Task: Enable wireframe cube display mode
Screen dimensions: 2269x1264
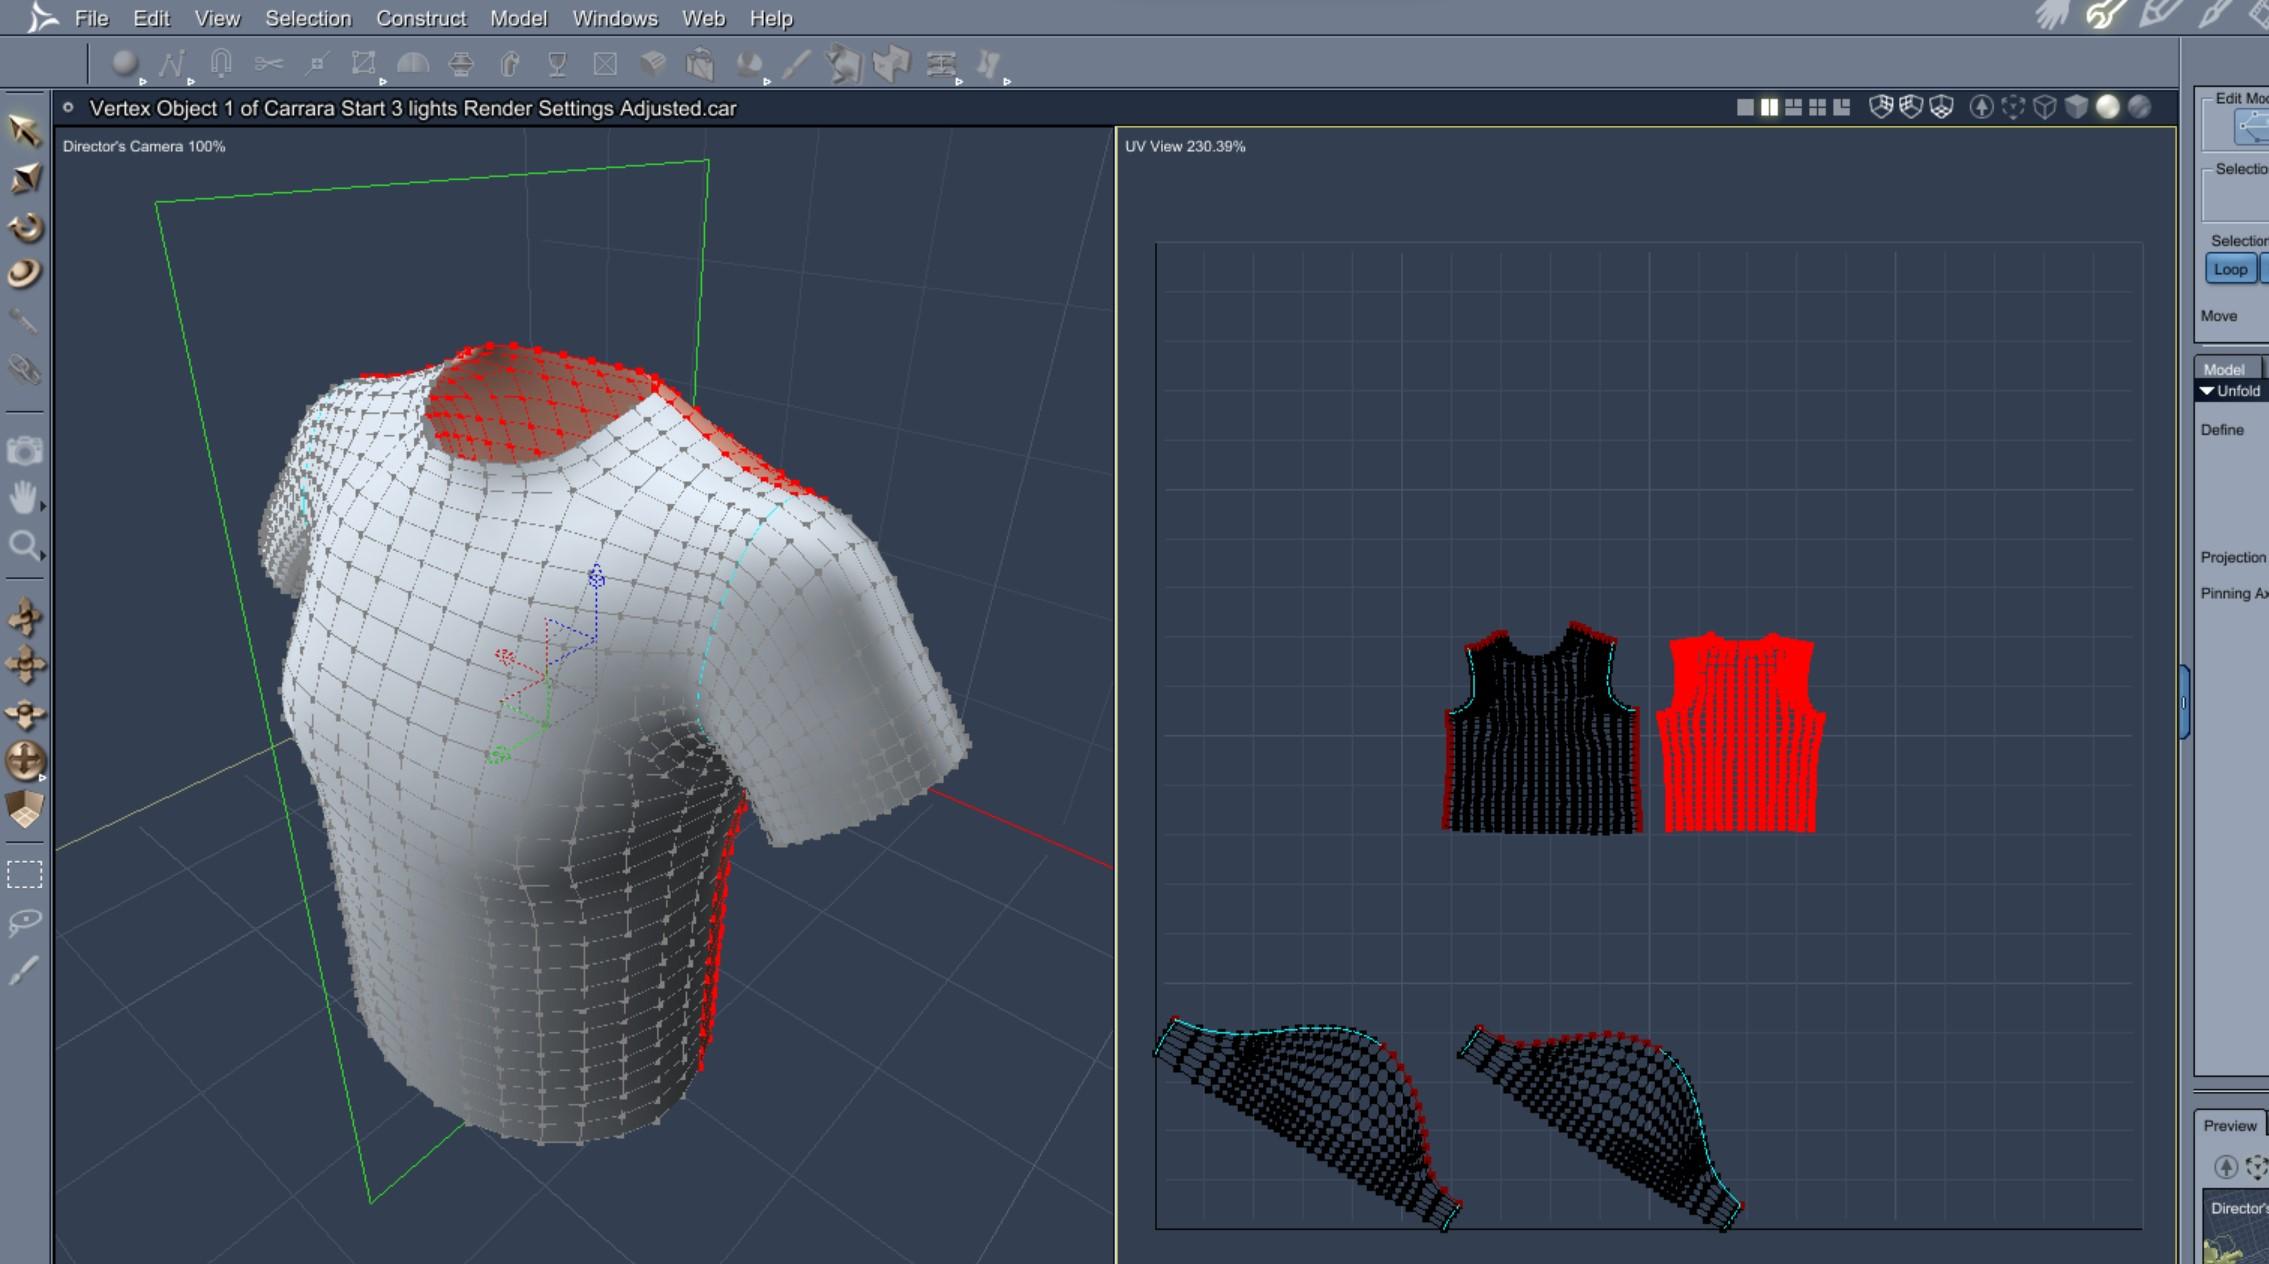Action: 2045,107
